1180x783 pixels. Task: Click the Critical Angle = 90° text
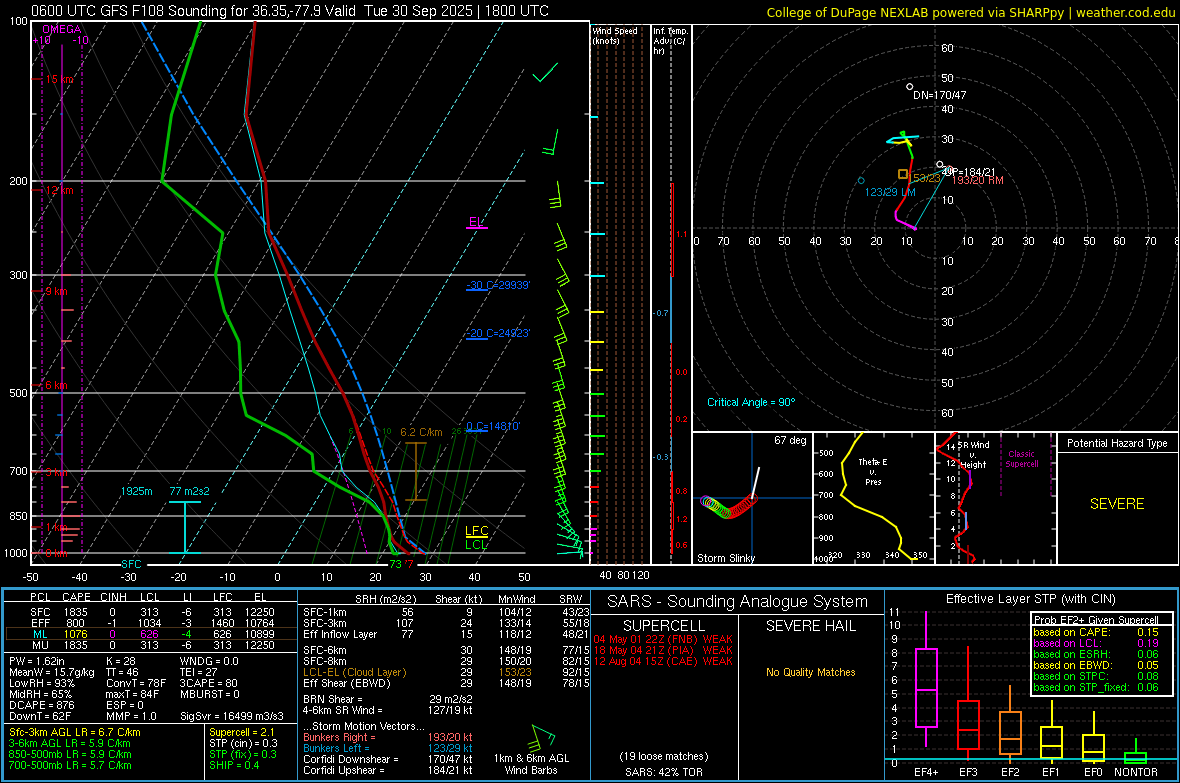[x=750, y=402]
